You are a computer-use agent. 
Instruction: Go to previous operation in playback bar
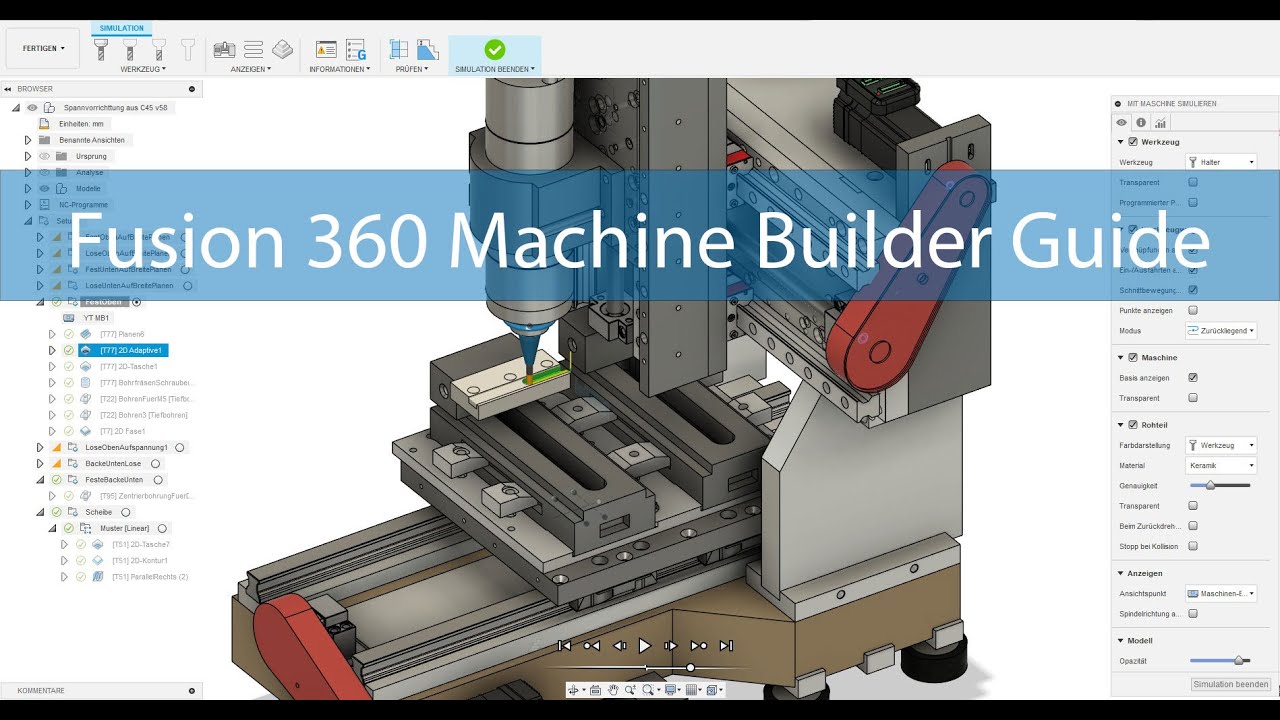click(592, 646)
